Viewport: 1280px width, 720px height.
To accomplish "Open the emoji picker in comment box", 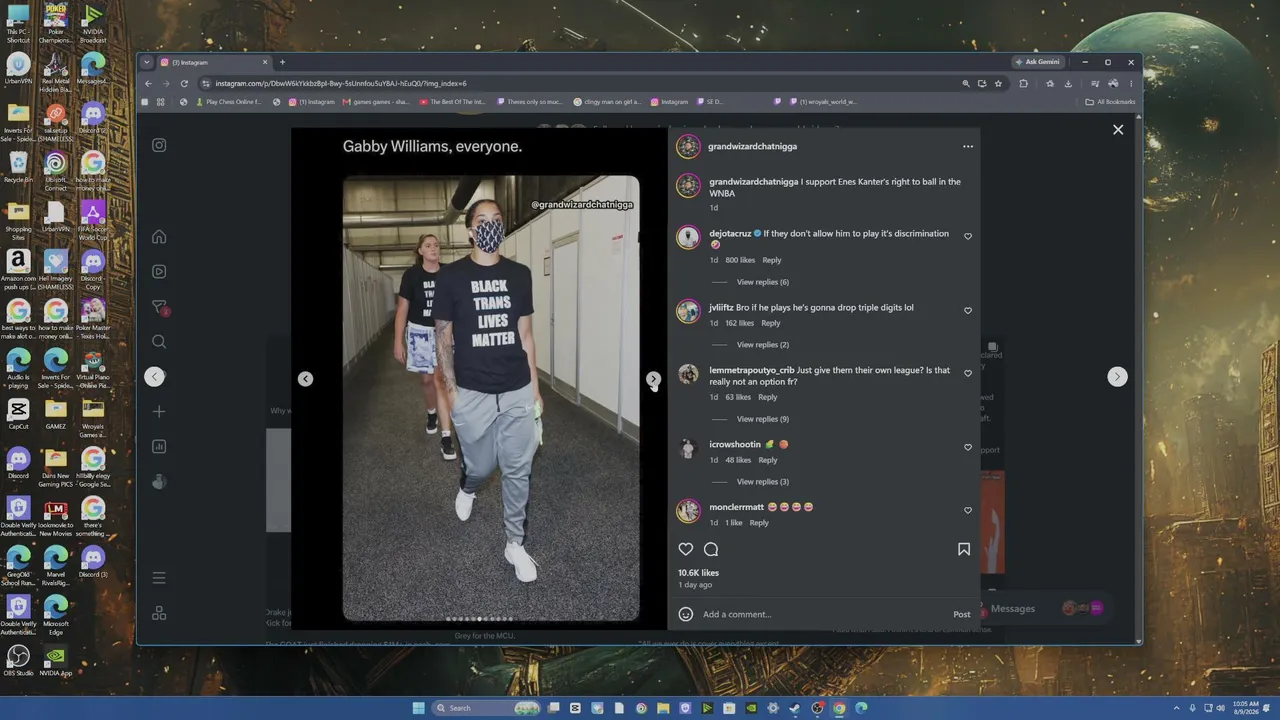I will pyautogui.click(x=686, y=614).
